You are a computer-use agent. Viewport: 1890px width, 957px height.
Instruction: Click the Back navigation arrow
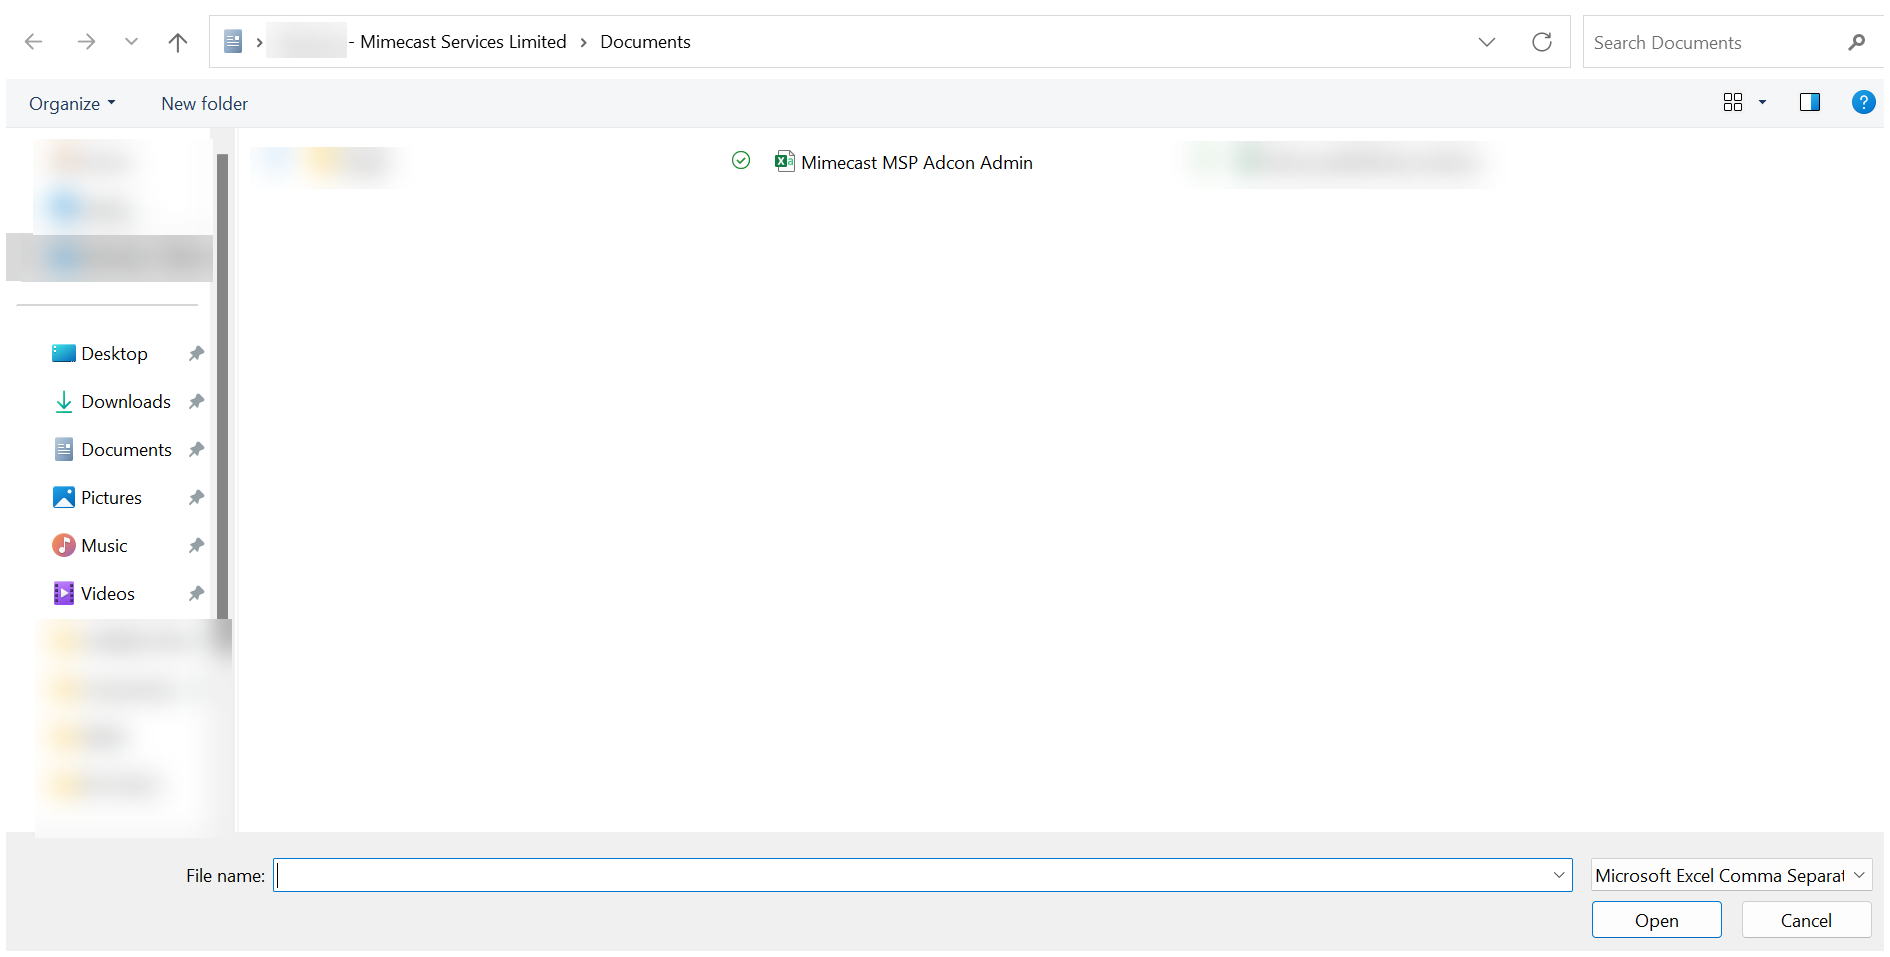click(x=33, y=42)
